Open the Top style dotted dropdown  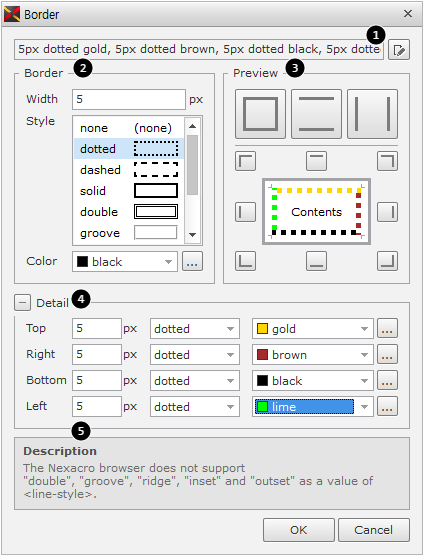point(195,329)
